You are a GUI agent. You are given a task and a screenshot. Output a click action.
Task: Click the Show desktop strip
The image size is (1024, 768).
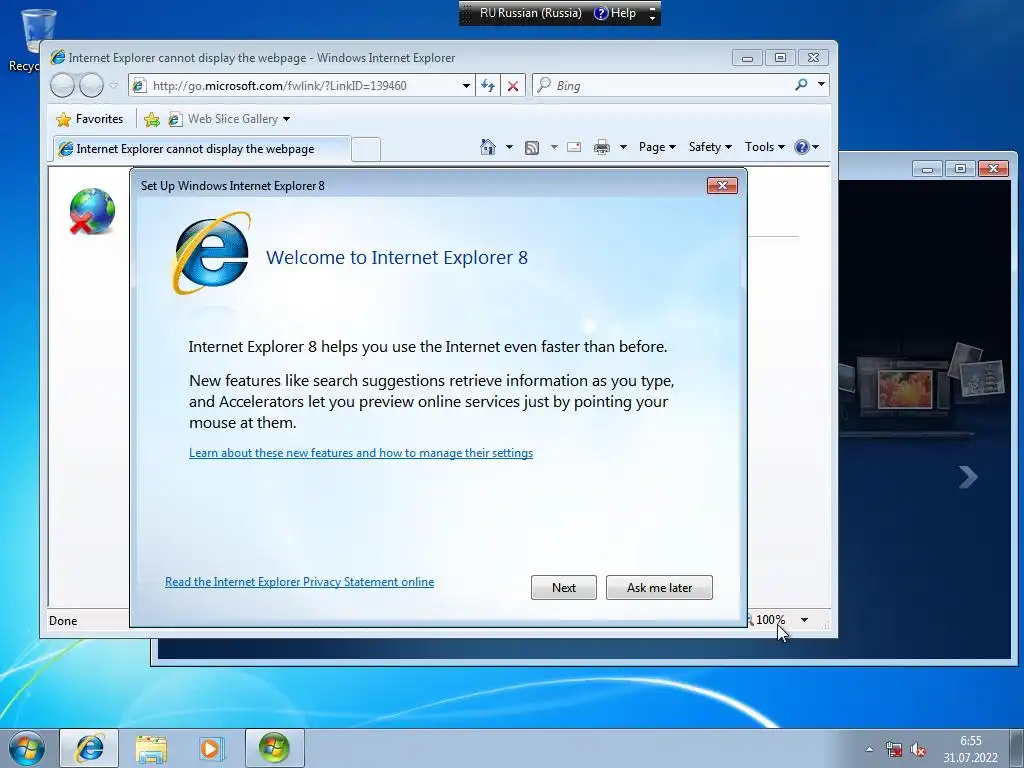[x=1019, y=748]
